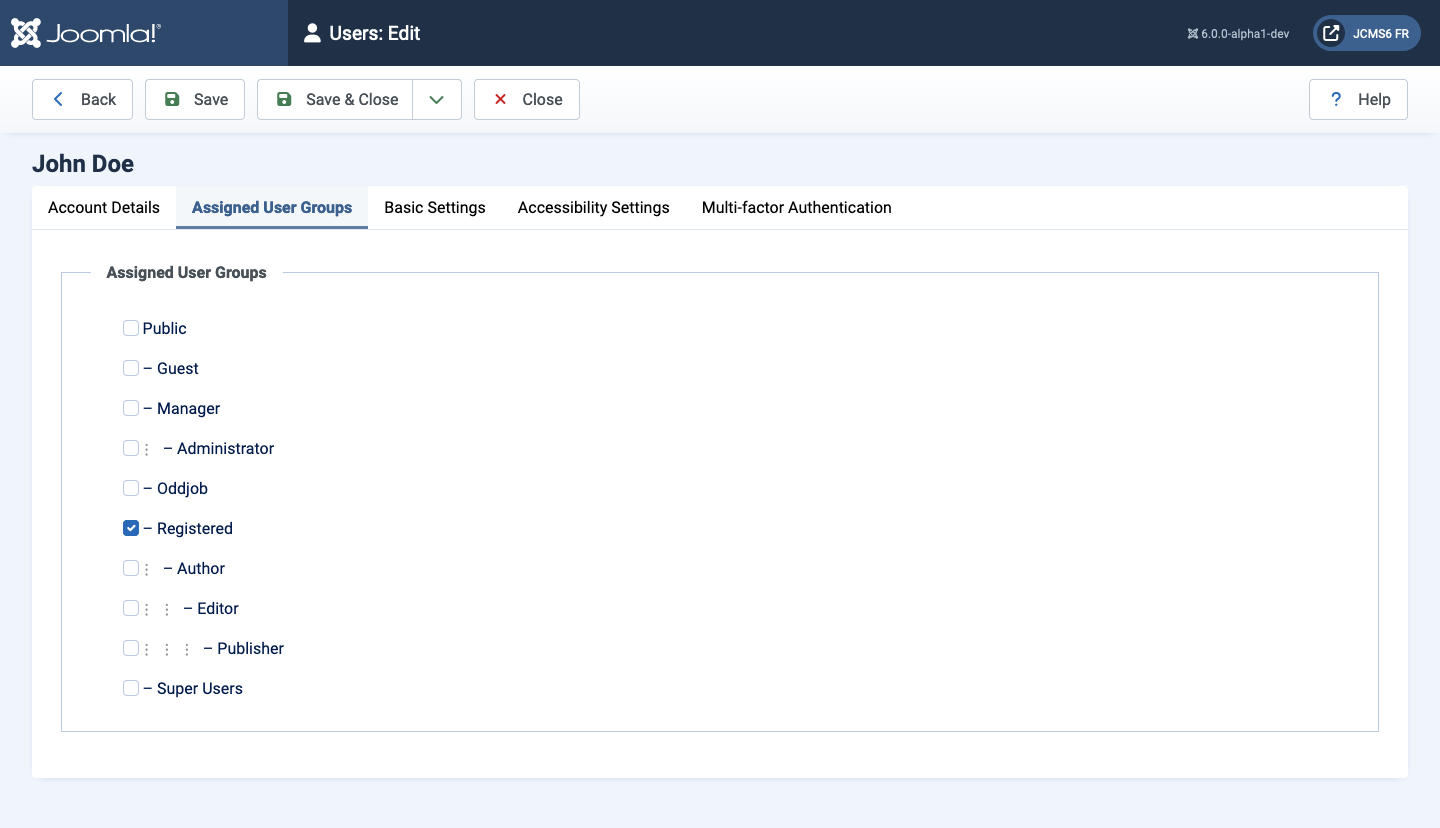This screenshot has height=828, width=1440.
Task: Click the Publisher group label
Action: 214,648
